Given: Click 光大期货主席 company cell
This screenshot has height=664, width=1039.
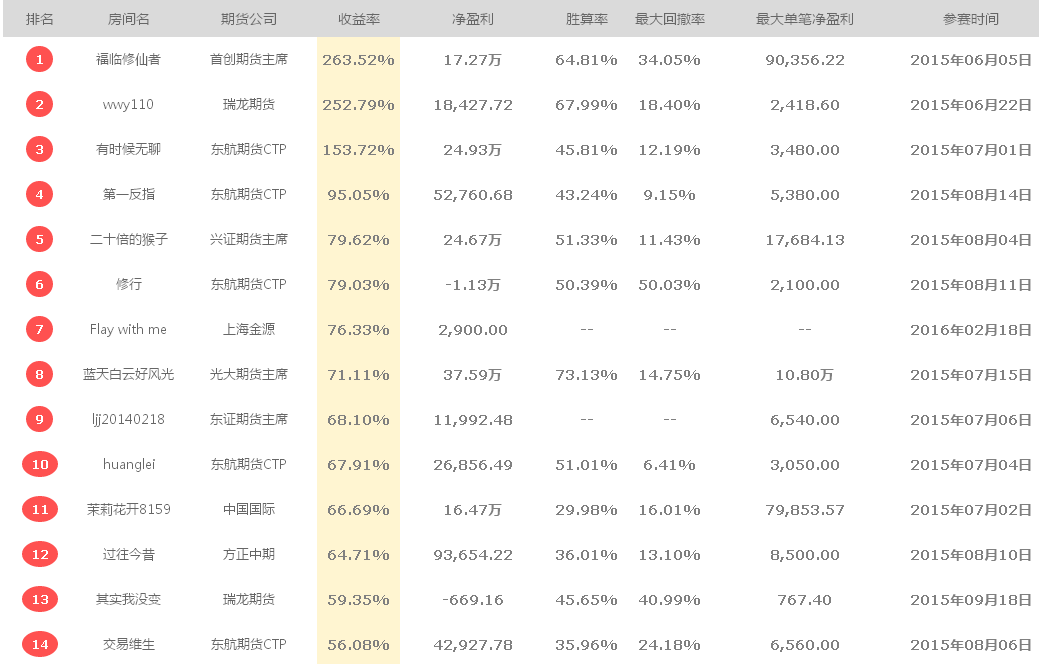Looking at the screenshot, I should (248, 374).
